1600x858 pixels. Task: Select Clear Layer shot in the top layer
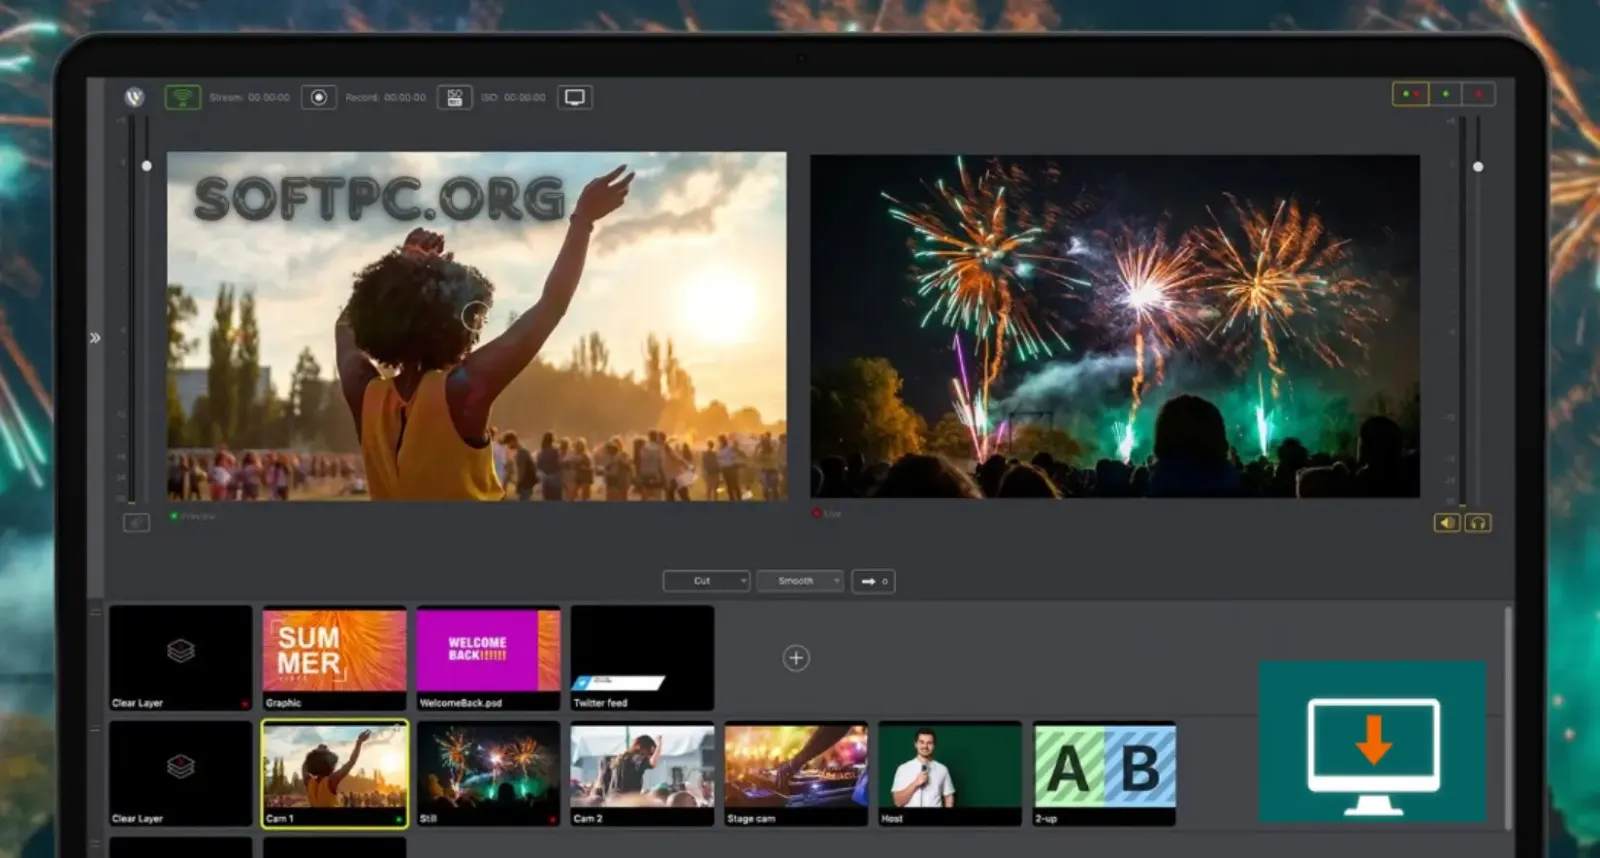click(x=181, y=658)
